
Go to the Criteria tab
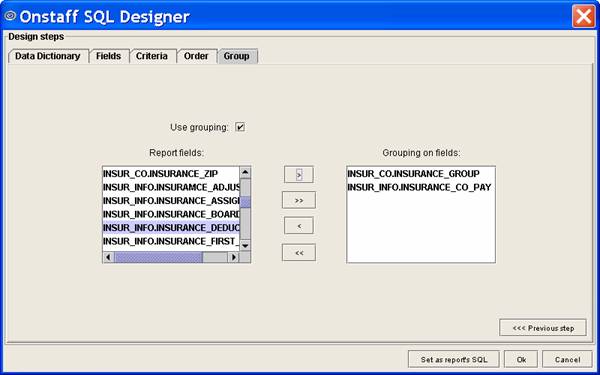pos(152,56)
